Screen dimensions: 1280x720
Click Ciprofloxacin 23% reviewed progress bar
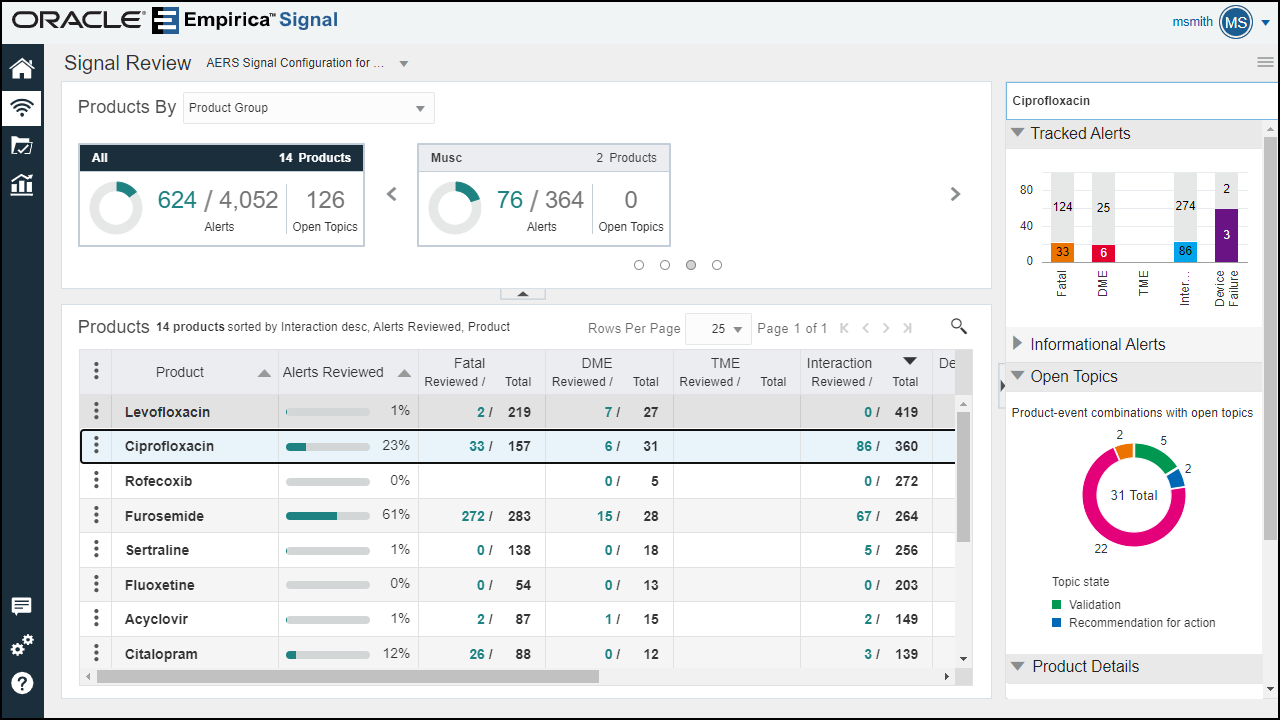(x=328, y=446)
